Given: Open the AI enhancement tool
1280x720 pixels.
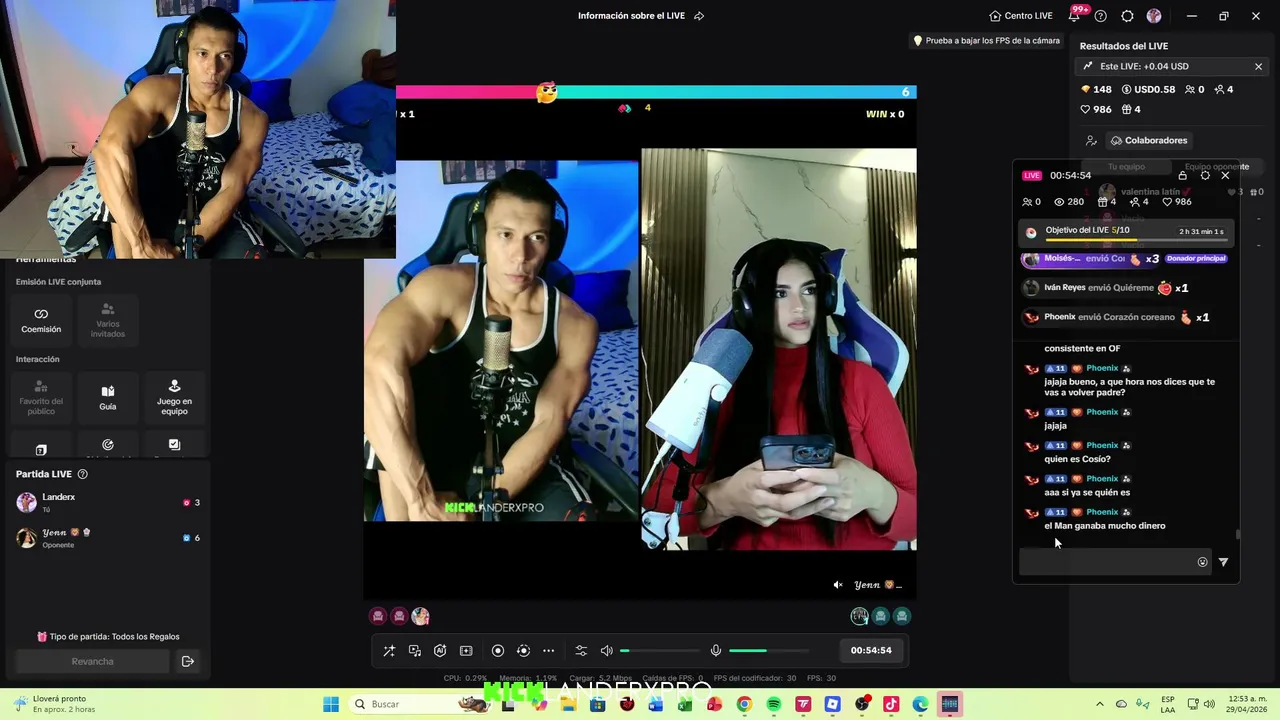Looking at the screenshot, I should (x=440, y=651).
